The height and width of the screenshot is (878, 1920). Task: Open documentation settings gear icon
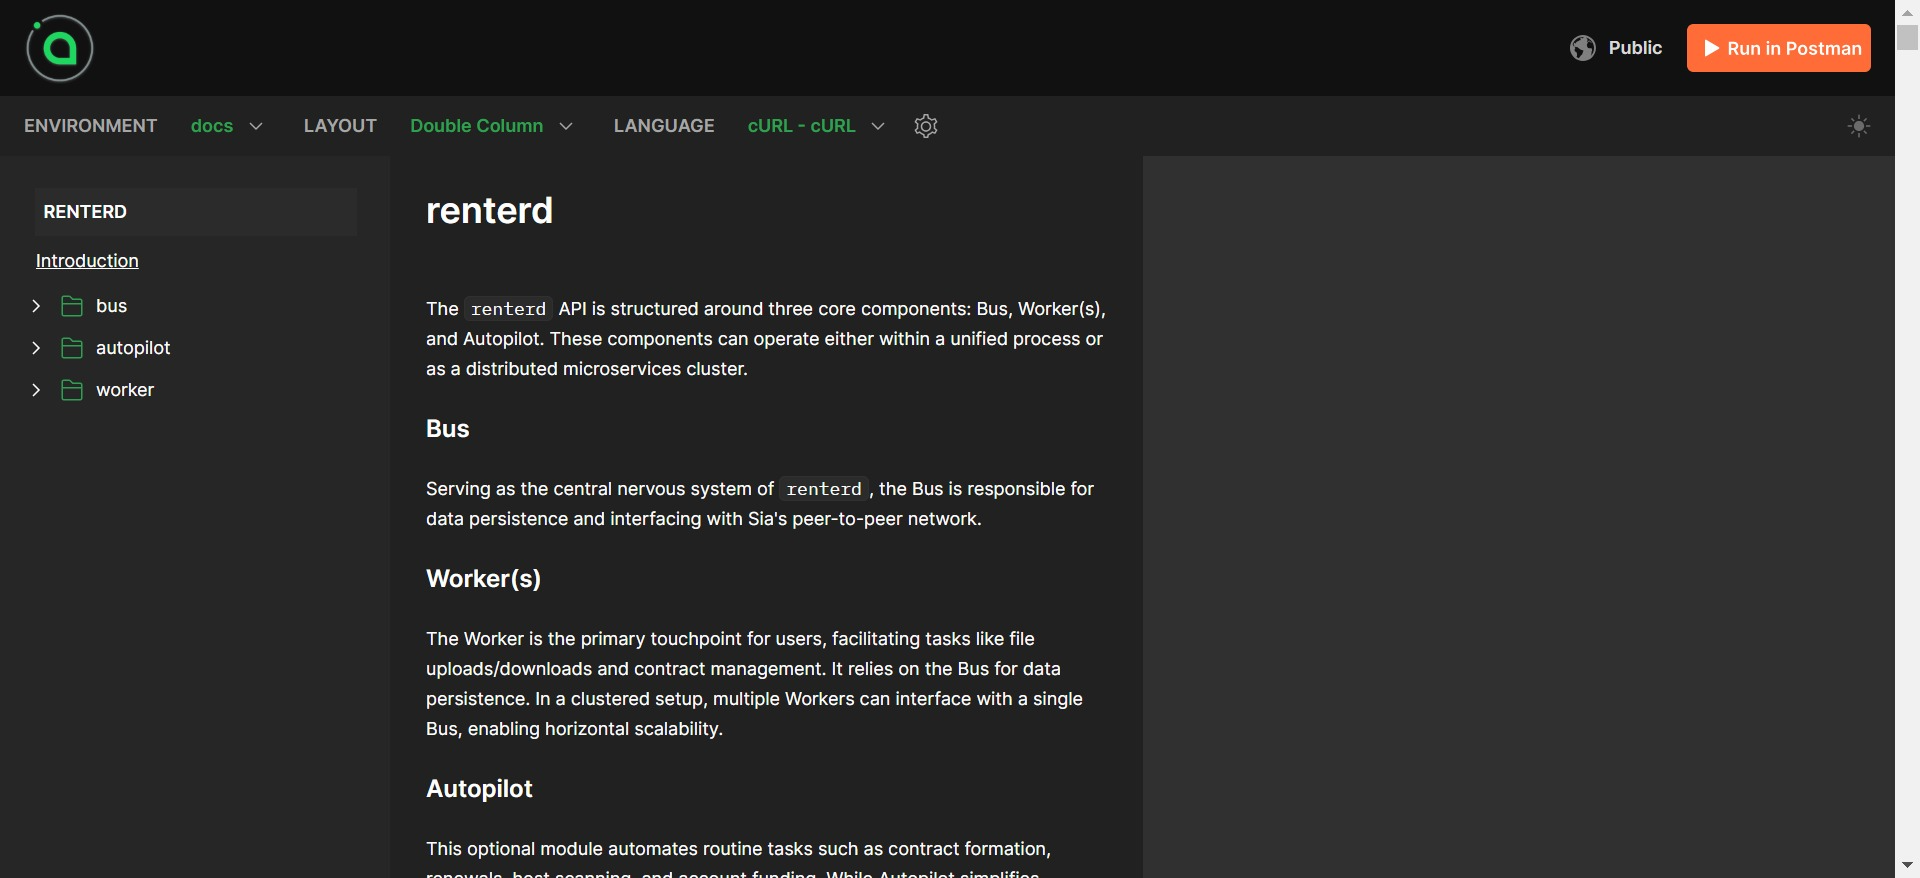[x=926, y=126]
